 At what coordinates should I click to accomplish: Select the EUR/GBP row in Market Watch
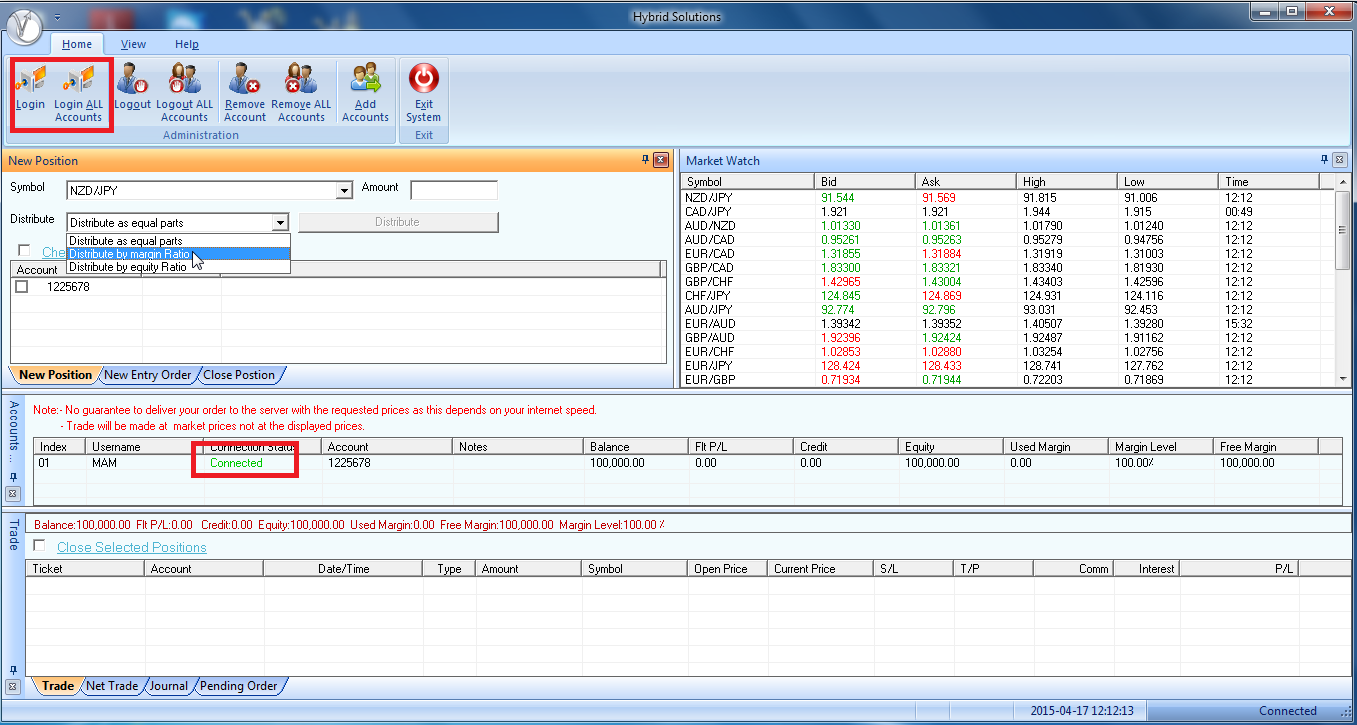(1008, 380)
